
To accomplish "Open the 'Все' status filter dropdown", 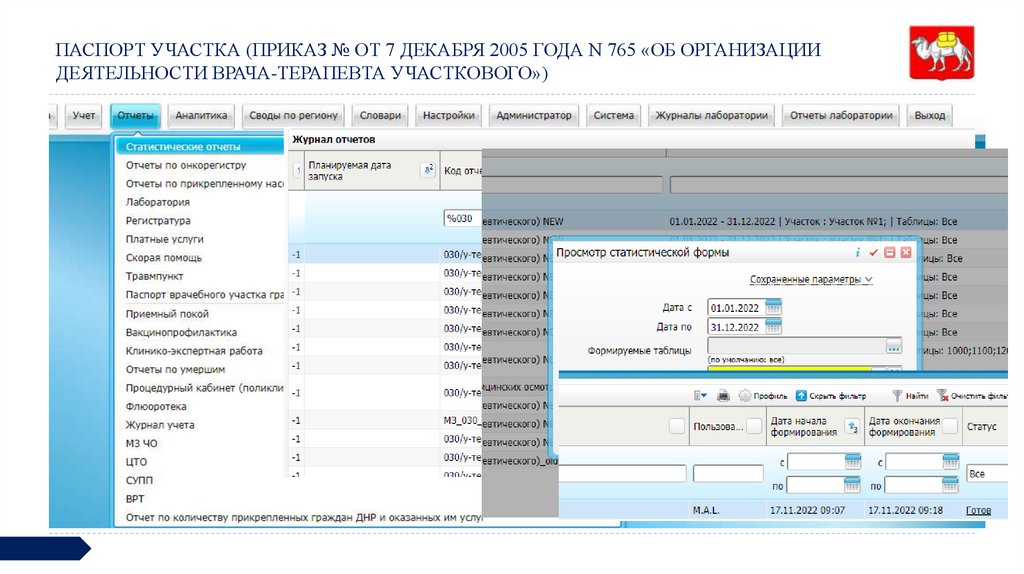I will tap(990, 473).
